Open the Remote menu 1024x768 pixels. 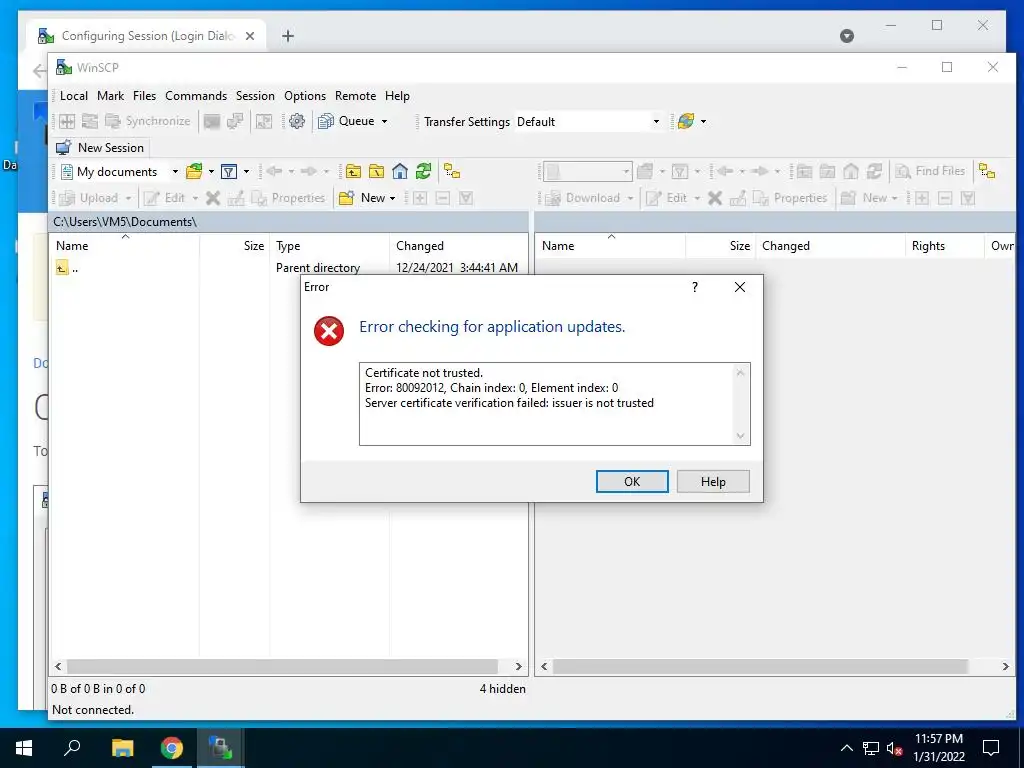[355, 96]
